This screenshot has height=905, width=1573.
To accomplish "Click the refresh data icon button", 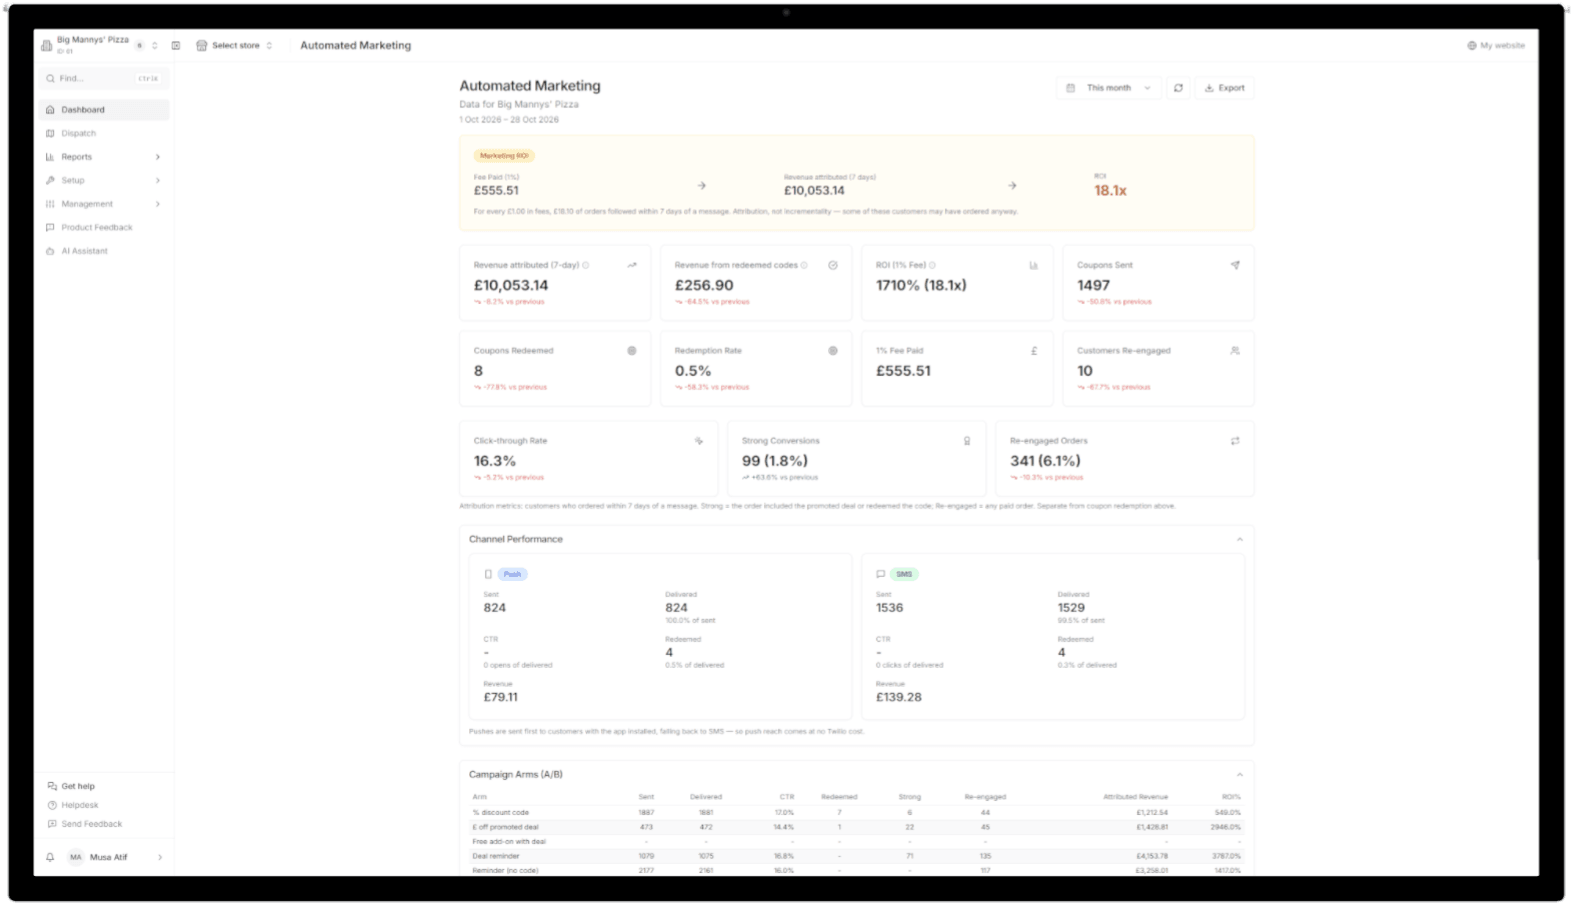I will click(1178, 88).
